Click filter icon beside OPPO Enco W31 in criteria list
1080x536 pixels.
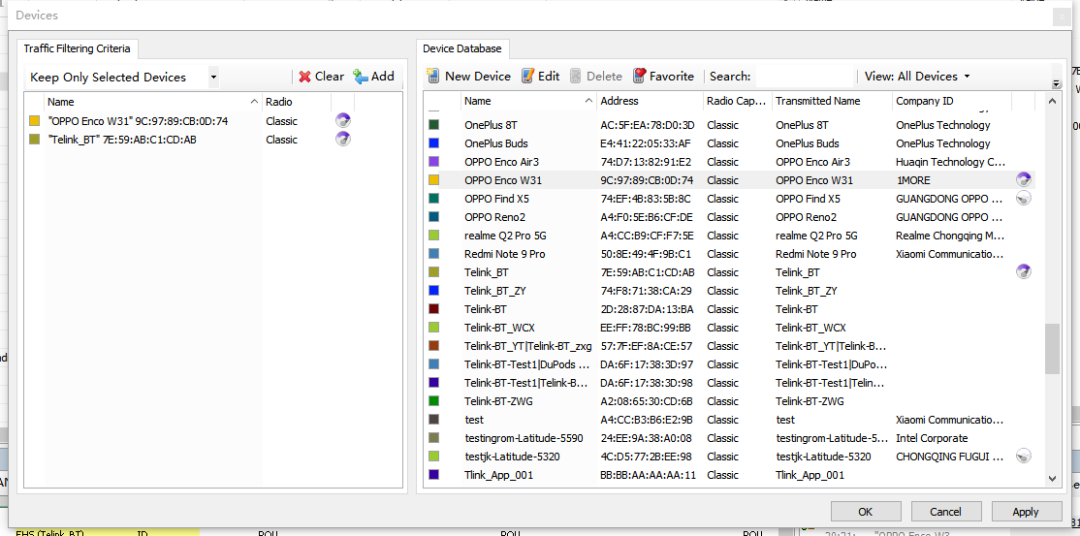click(342, 121)
